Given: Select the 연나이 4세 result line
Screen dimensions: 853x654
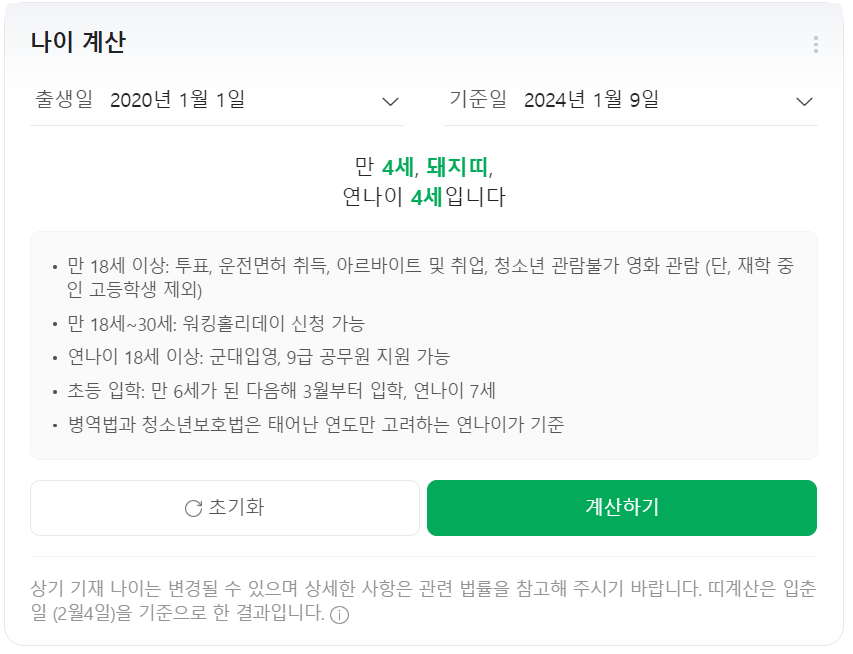Looking at the screenshot, I should [425, 197].
